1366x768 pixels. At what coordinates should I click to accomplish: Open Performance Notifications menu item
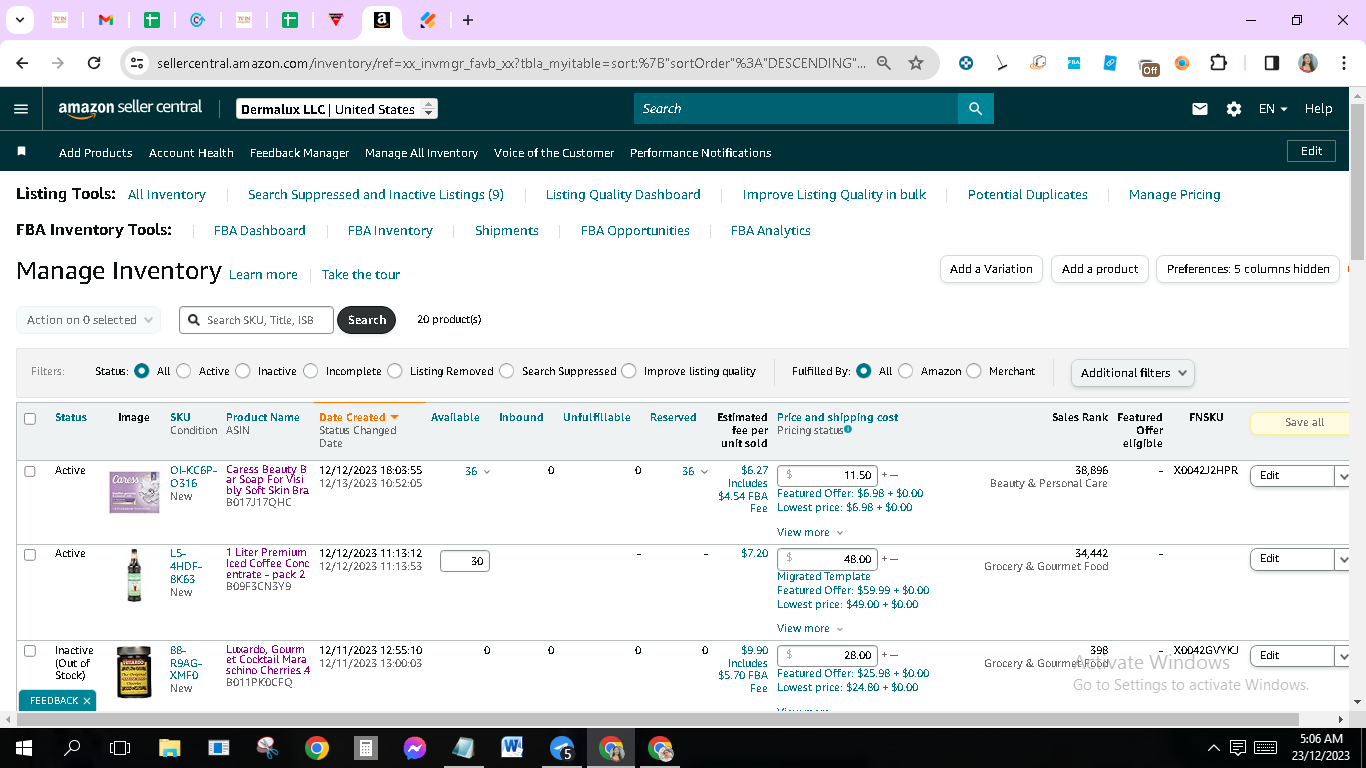[x=700, y=153]
